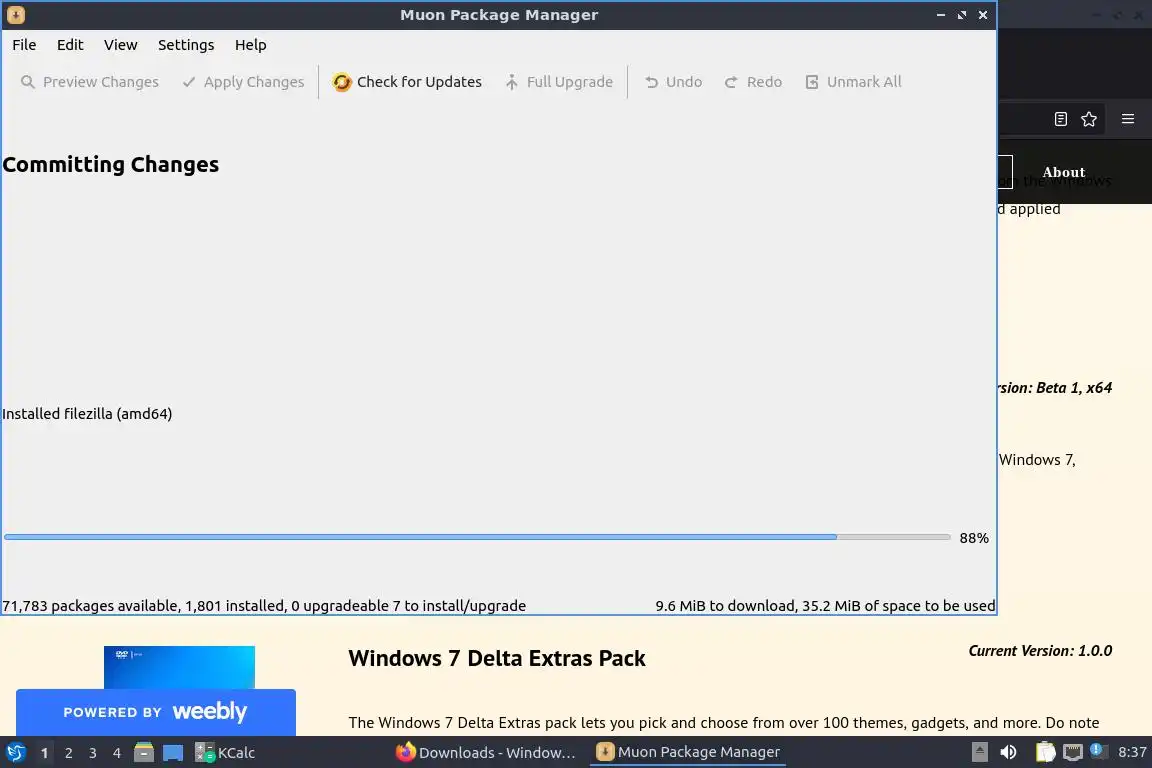Screen dimensions: 1152x768
Task: Click the Full Upgrade button
Action: coord(559,82)
